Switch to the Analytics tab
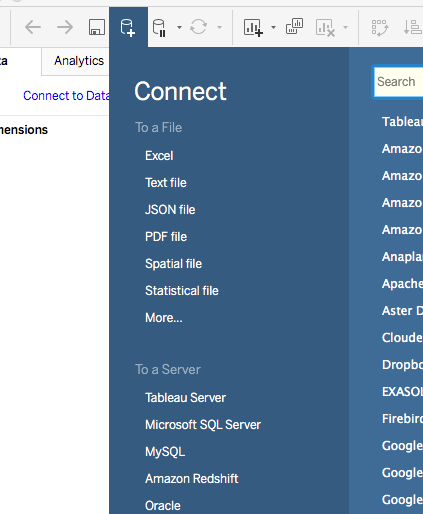 79,61
